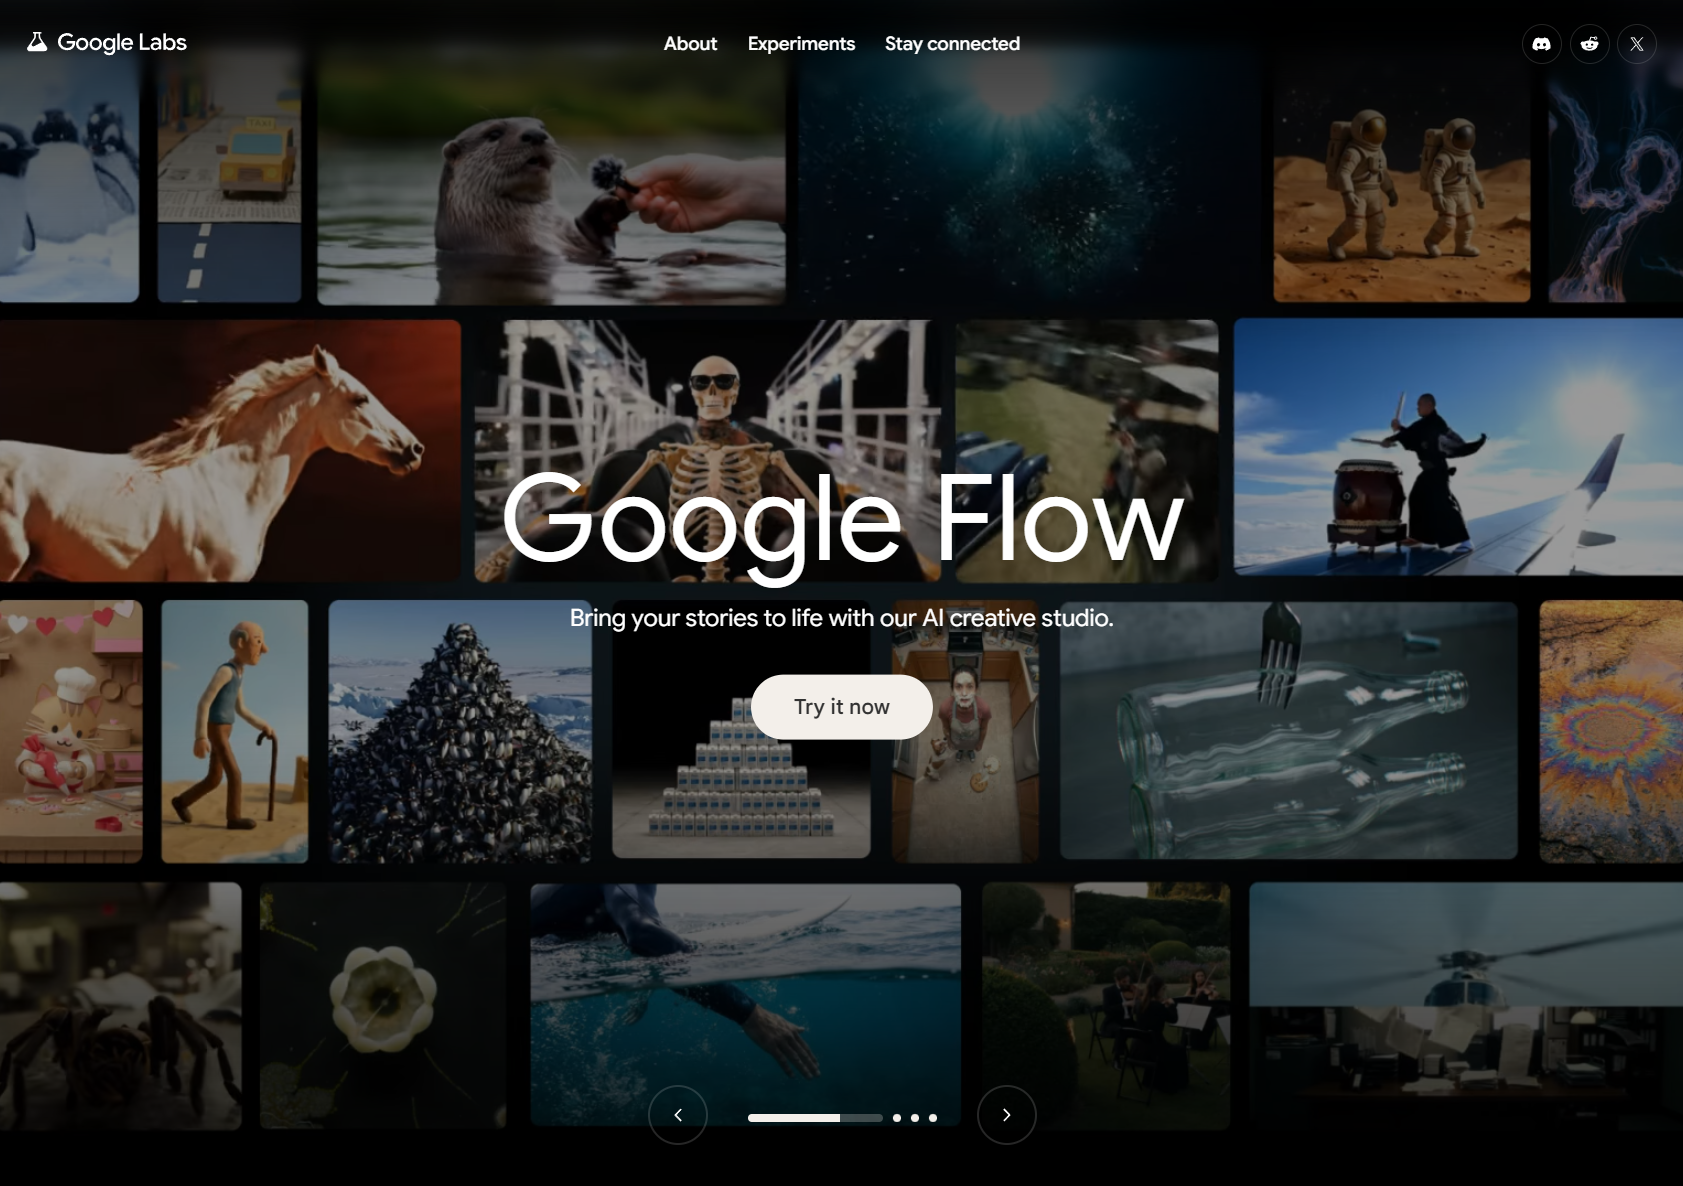Screen dimensions: 1683x1186
Task: Select the second carousel dot
Action: (x=897, y=1118)
